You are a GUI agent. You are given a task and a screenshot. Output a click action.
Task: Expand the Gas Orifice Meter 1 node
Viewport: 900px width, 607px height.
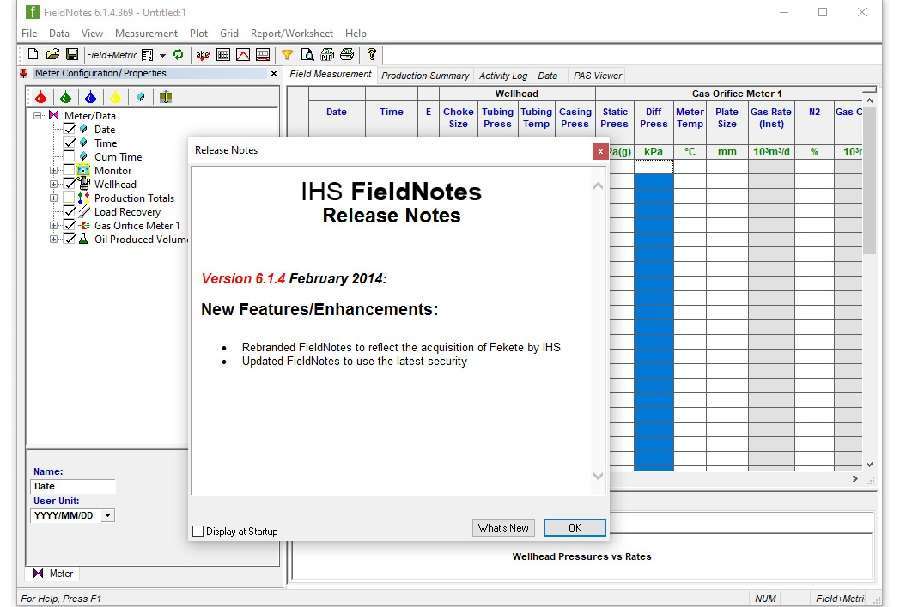click(x=55, y=225)
